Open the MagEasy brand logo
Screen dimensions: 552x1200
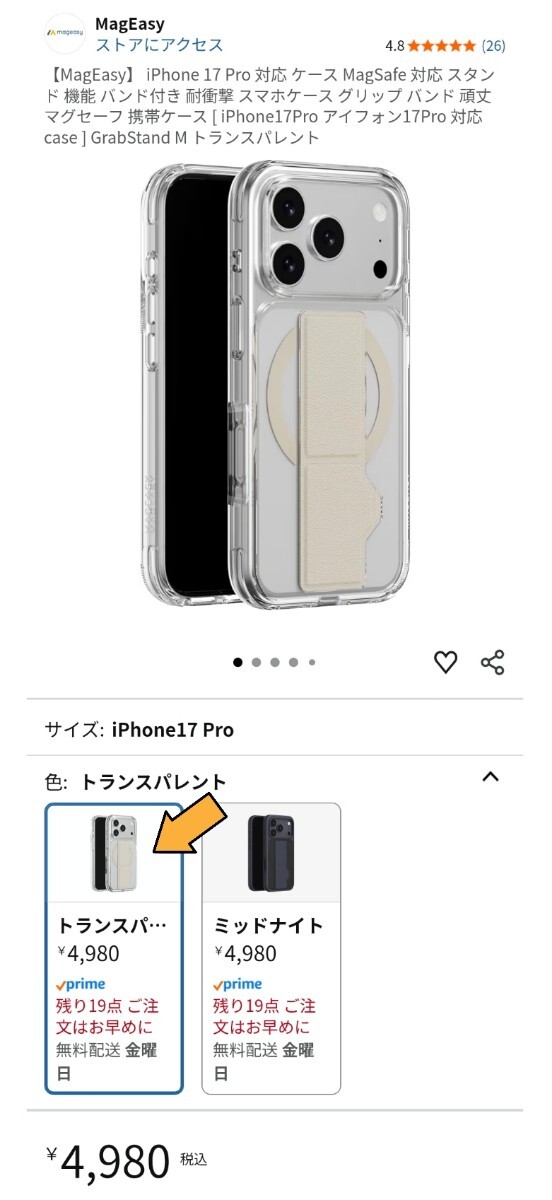65,33
